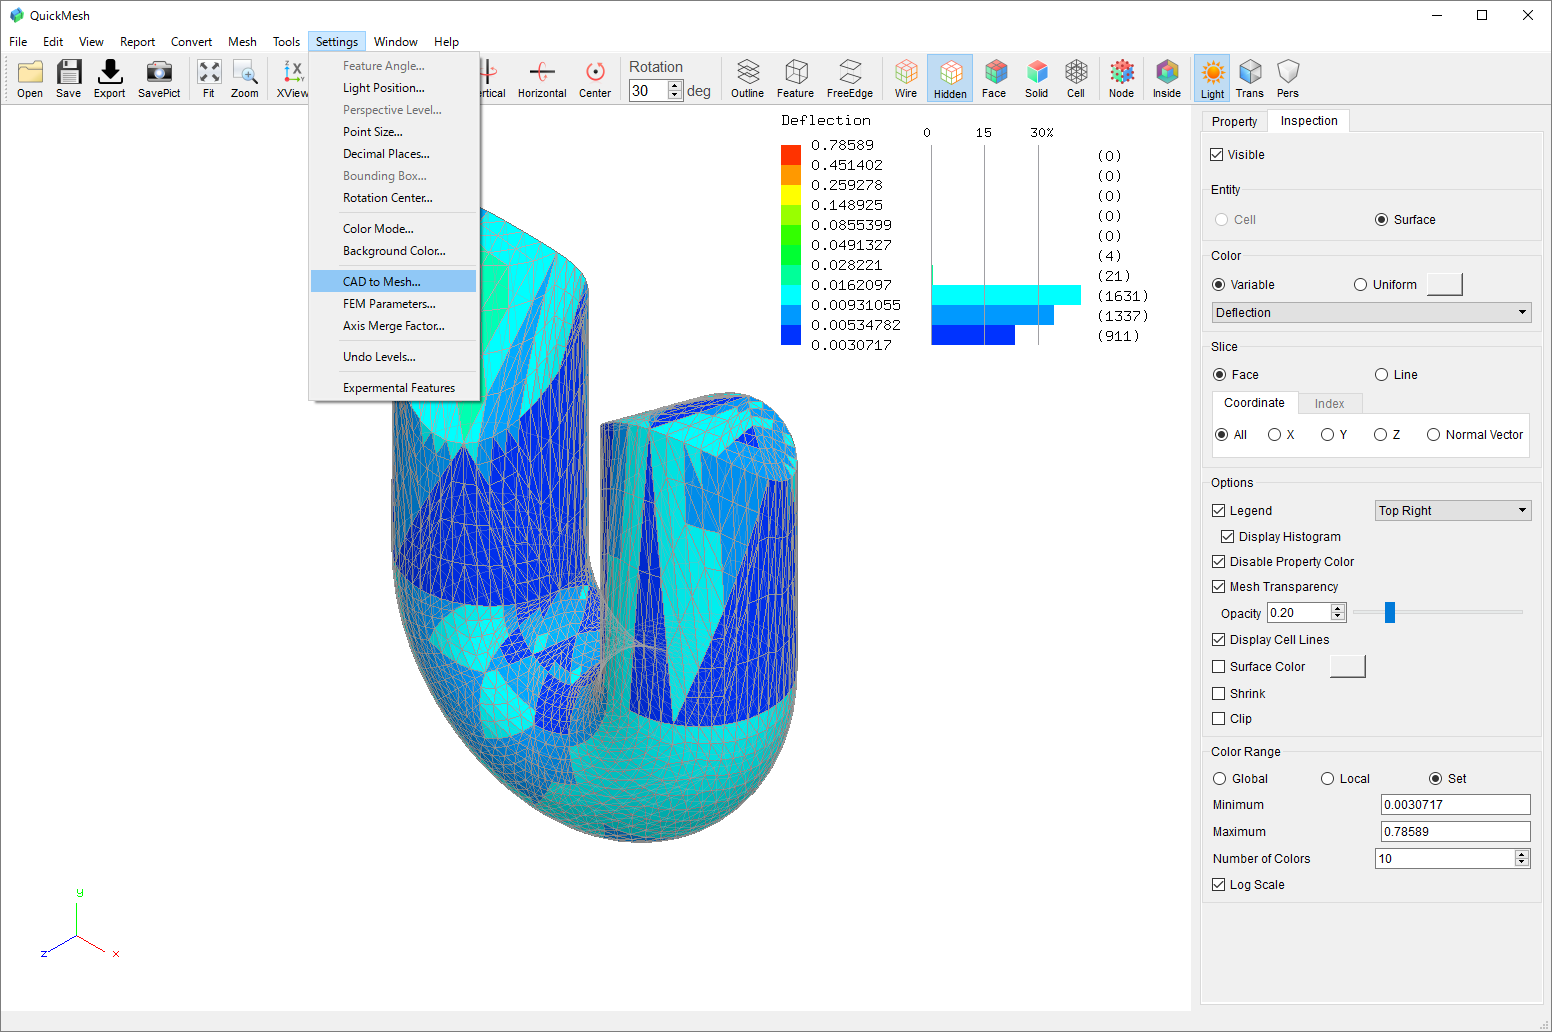Switch to Outline display mode
The image size is (1552, 1032).
747,78
